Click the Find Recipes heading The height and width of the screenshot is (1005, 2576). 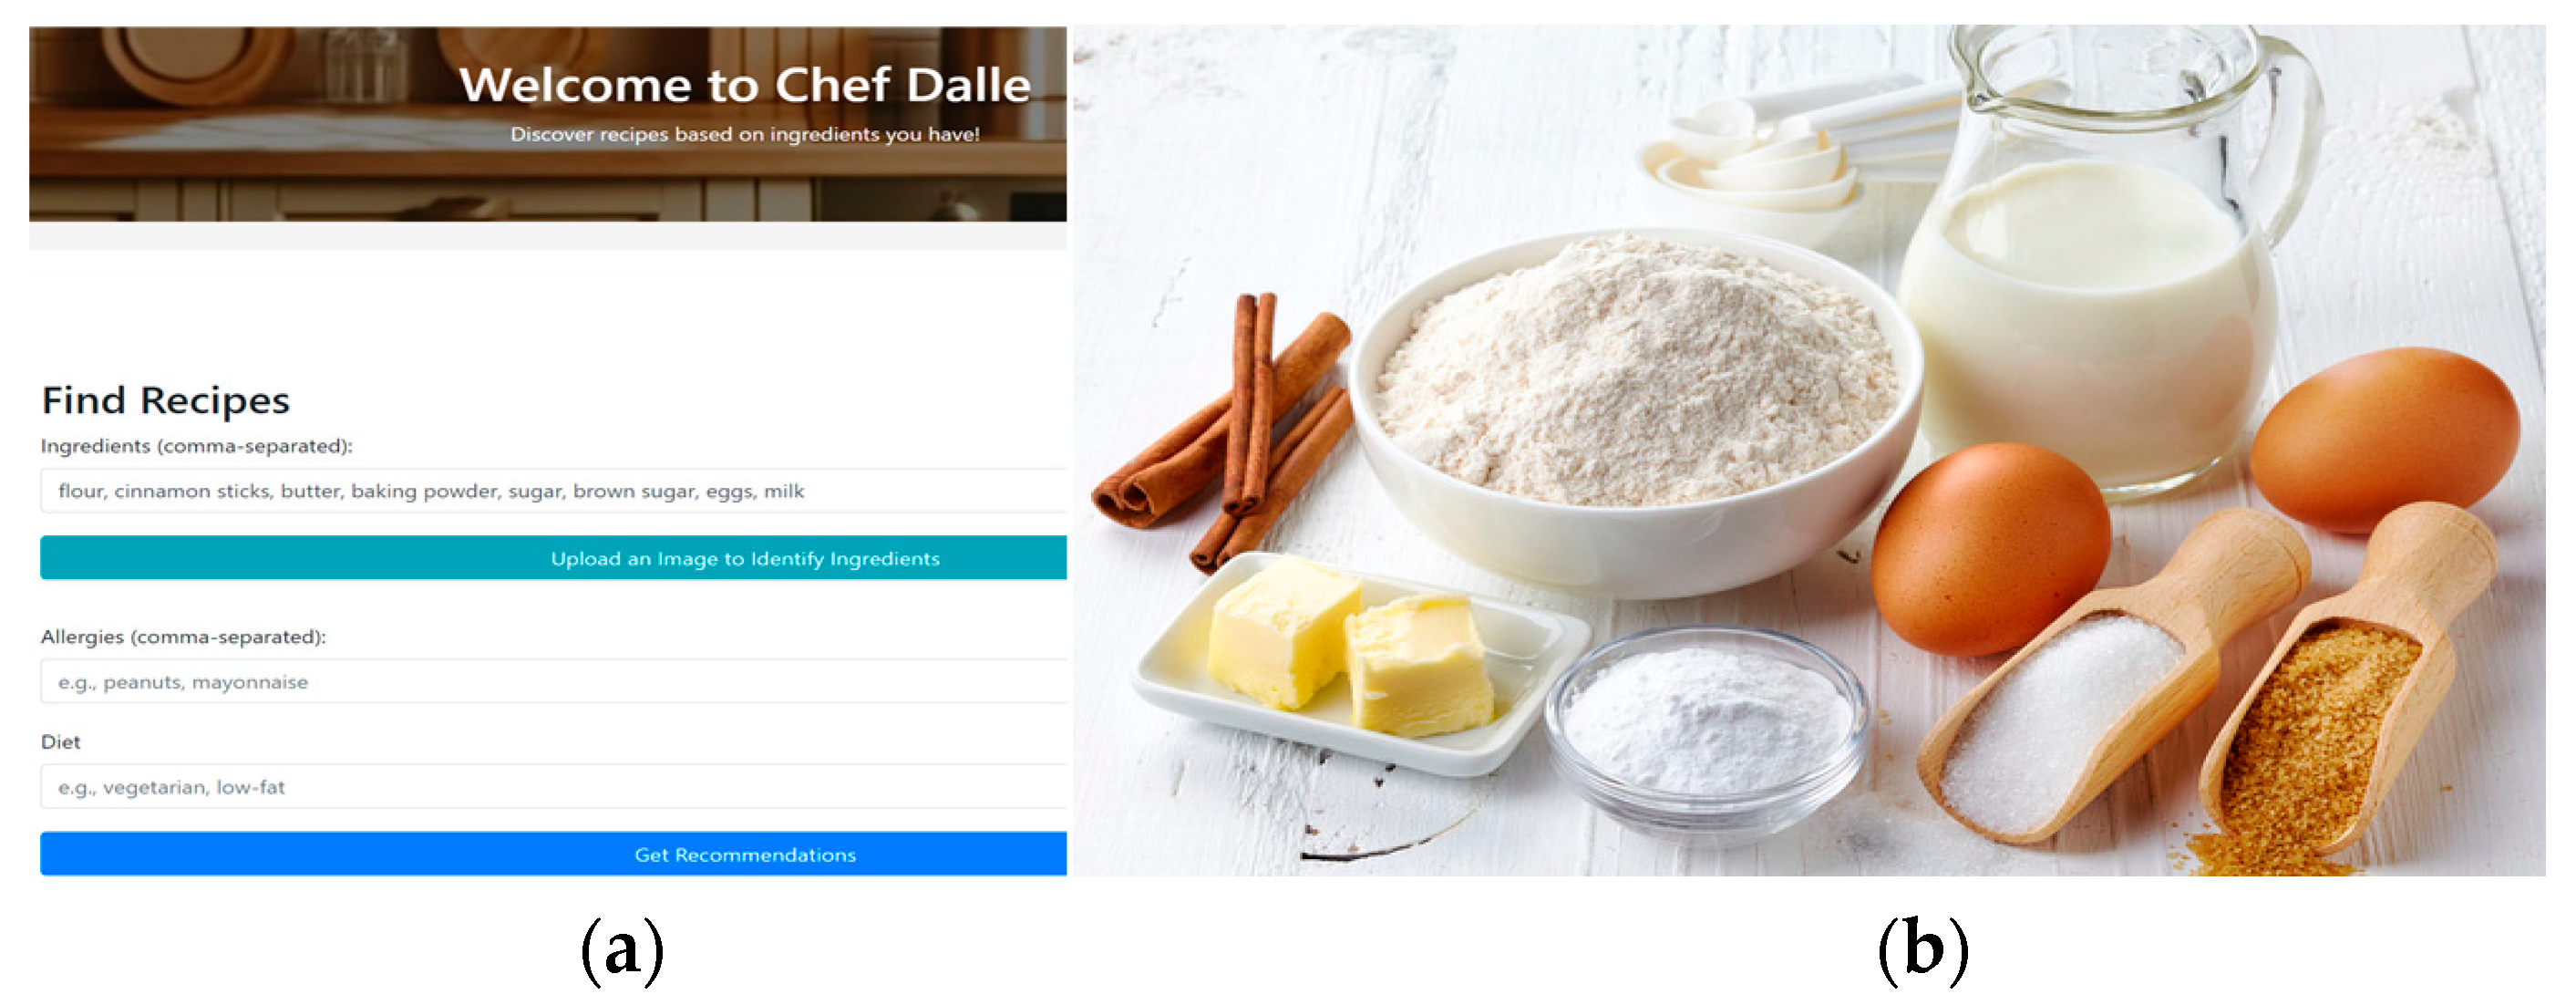tap(165, 400)
